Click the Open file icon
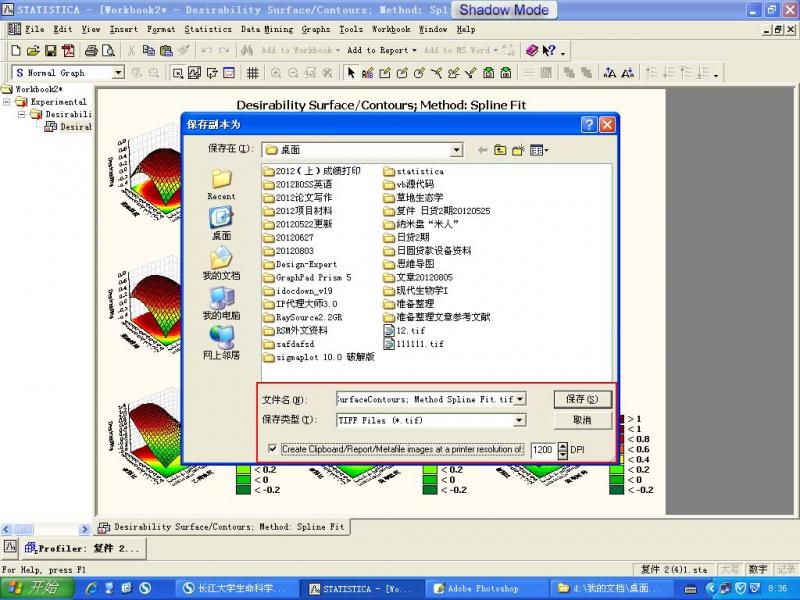Viewport: 800px width, 600px height. [33, 51]
